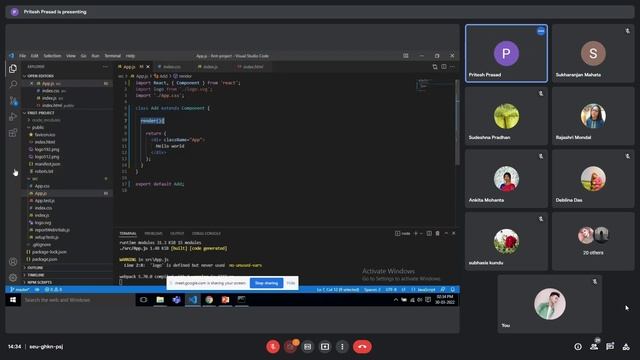640x360 pixels.
Task: Open the editor's more actions ellipsis
Action: (452, 67)
